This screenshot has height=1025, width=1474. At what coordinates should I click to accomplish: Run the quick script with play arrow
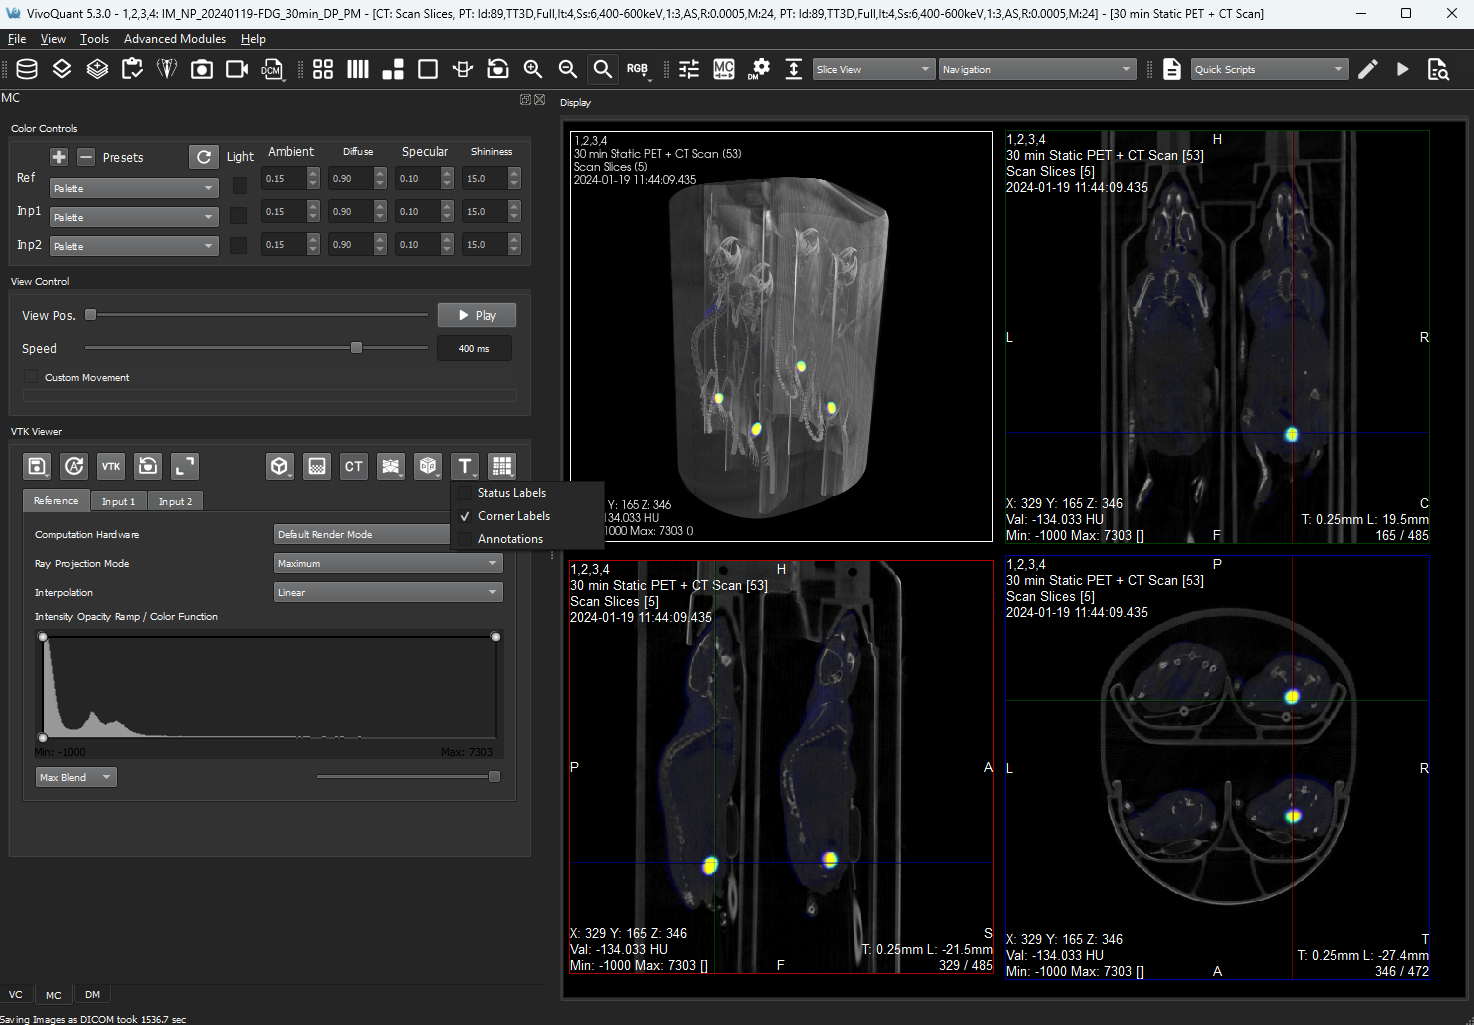1403,69
